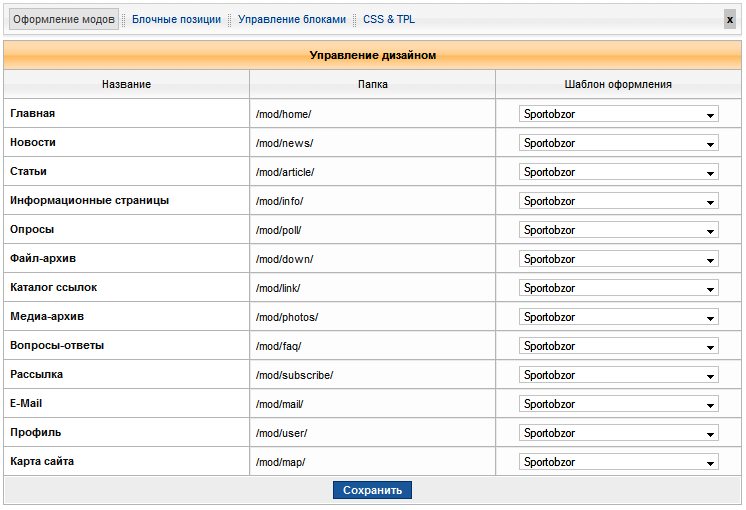Expand Карта сайта template dropdown
This screenshot has height=510, width=746.
coord(618,462)
